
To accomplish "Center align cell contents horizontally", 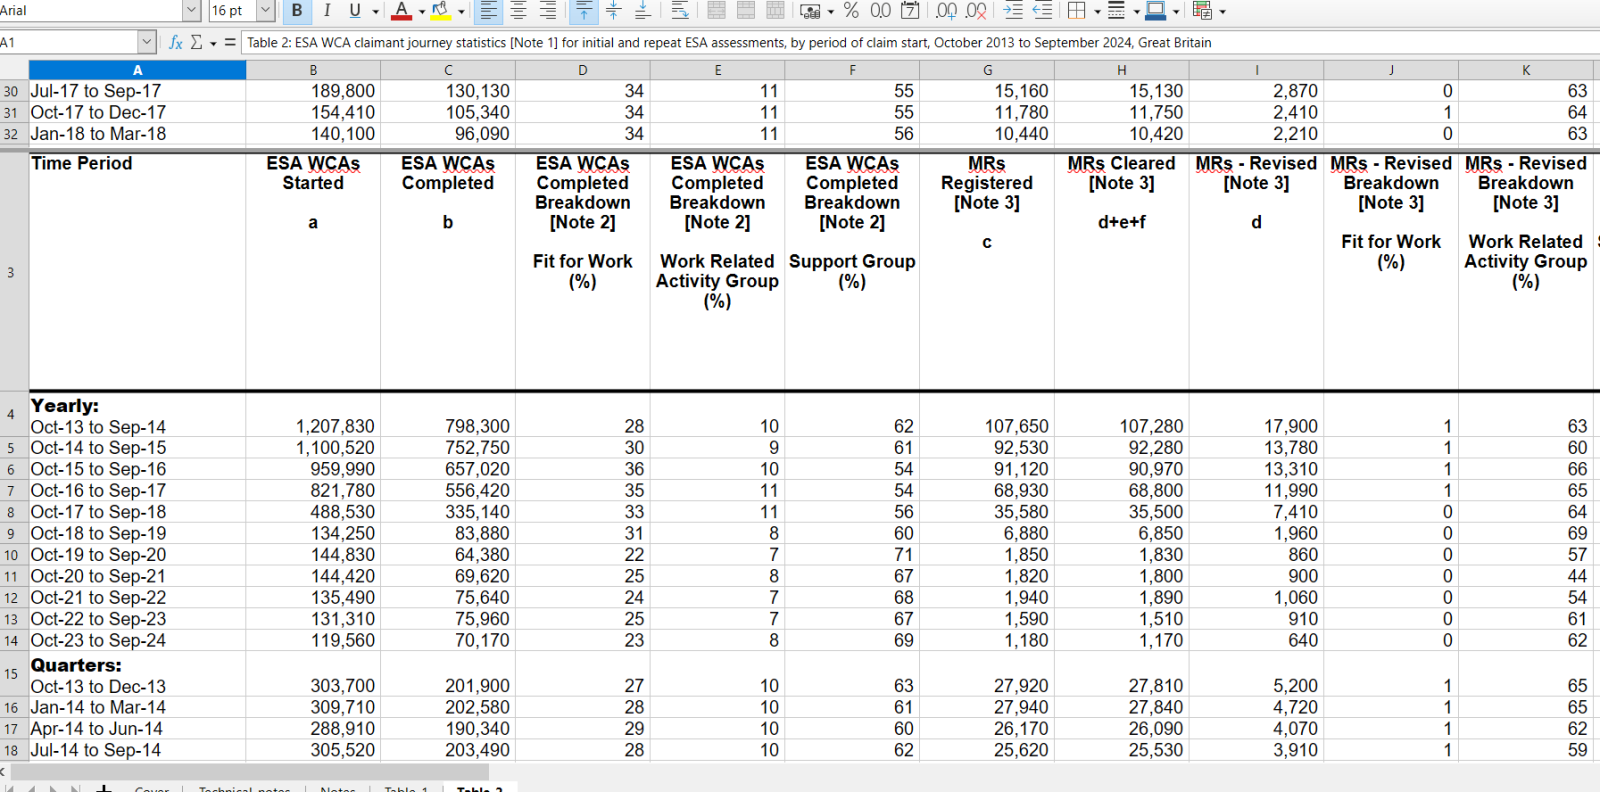I will (518, 11).
